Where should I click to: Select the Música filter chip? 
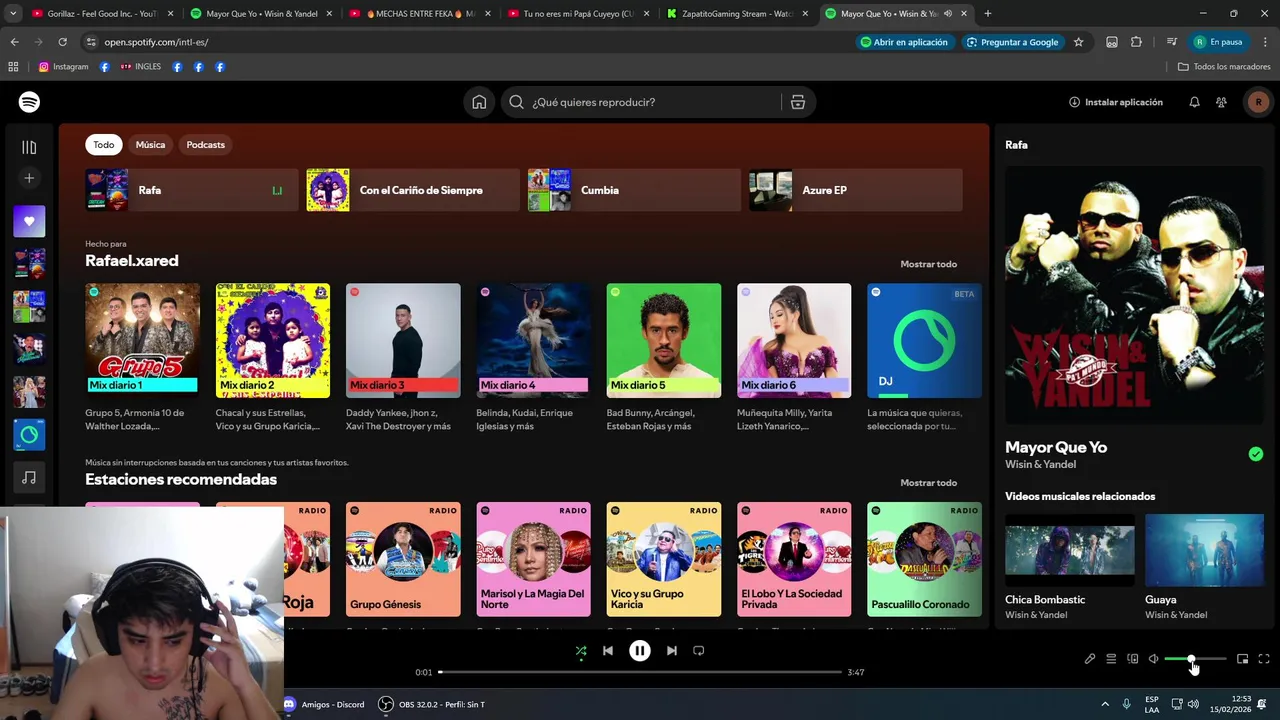(150, 145)
